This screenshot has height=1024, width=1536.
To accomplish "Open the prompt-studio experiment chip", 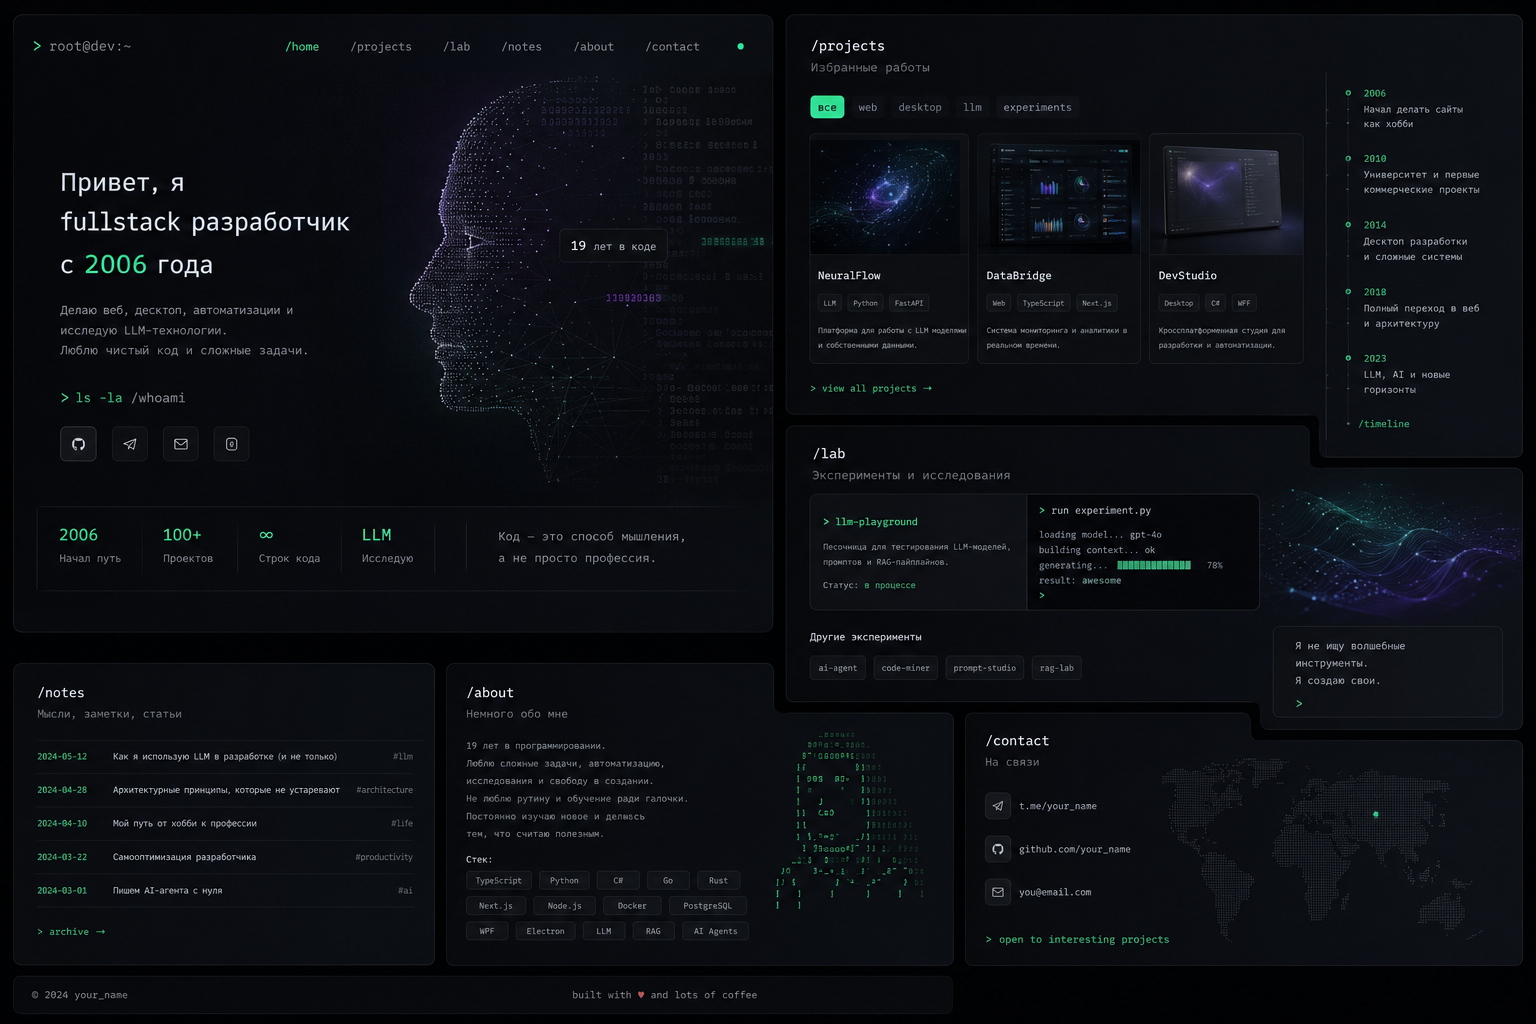I will 984,668.
